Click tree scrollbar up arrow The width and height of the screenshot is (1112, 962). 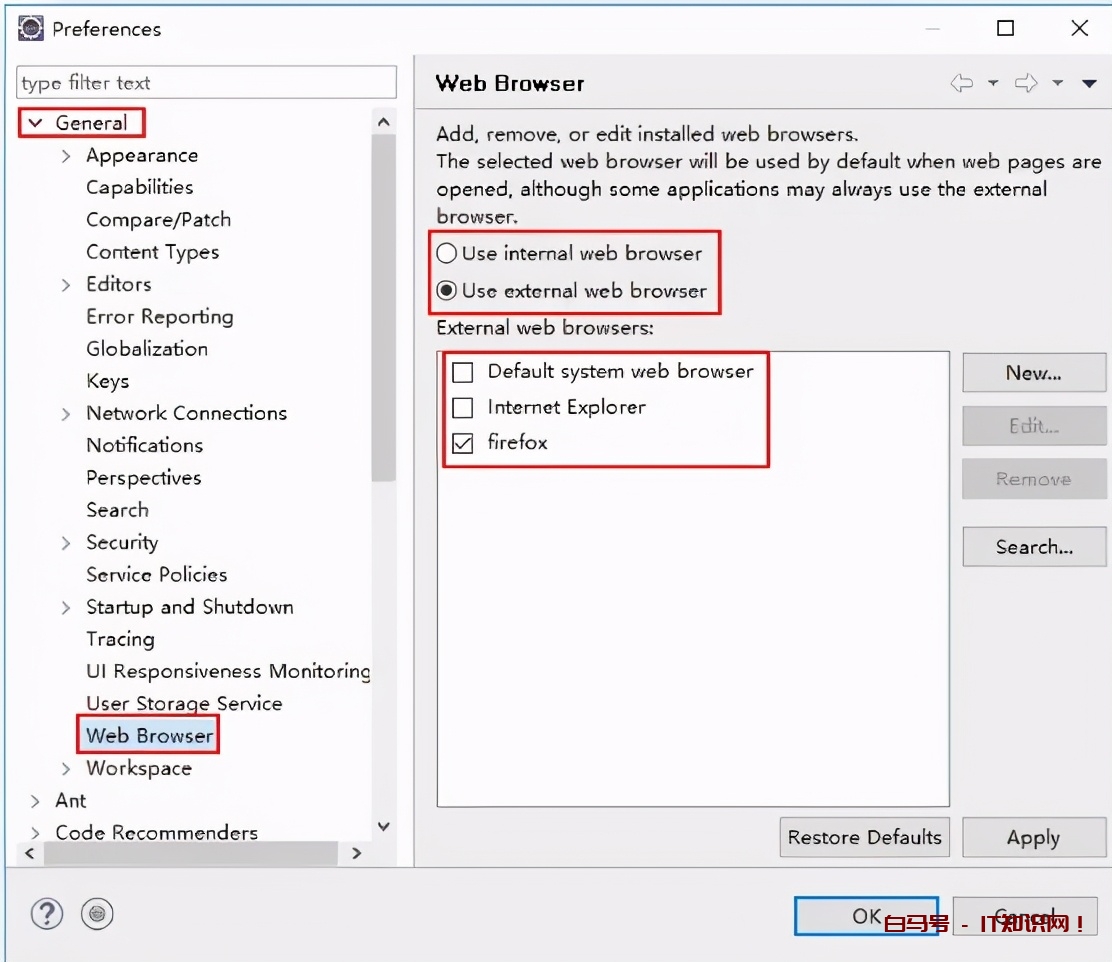pos(384,122)
